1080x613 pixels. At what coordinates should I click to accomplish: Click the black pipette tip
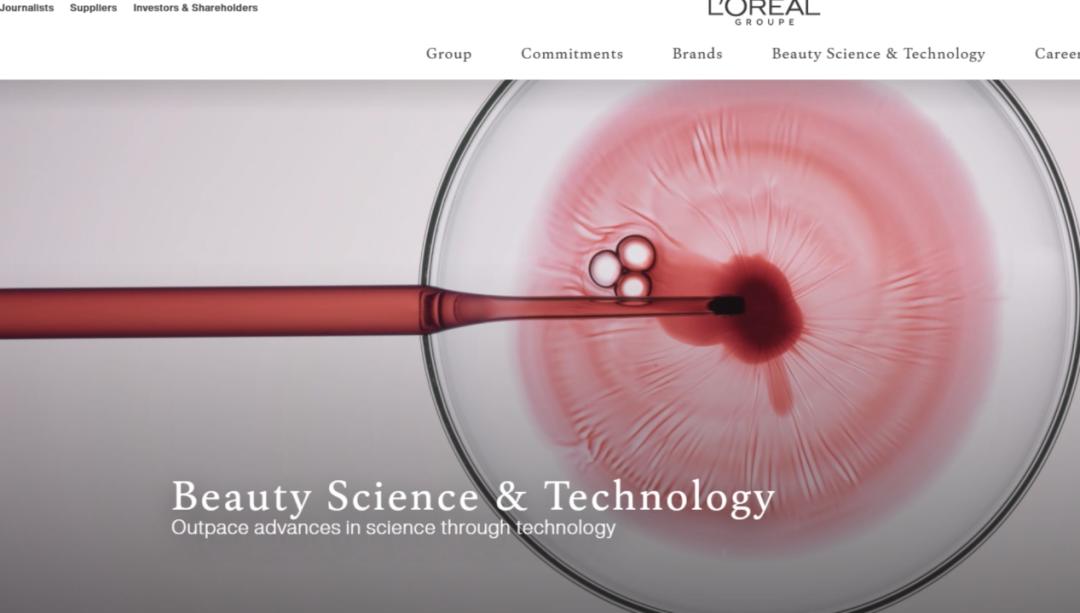(x=726, y=305)
